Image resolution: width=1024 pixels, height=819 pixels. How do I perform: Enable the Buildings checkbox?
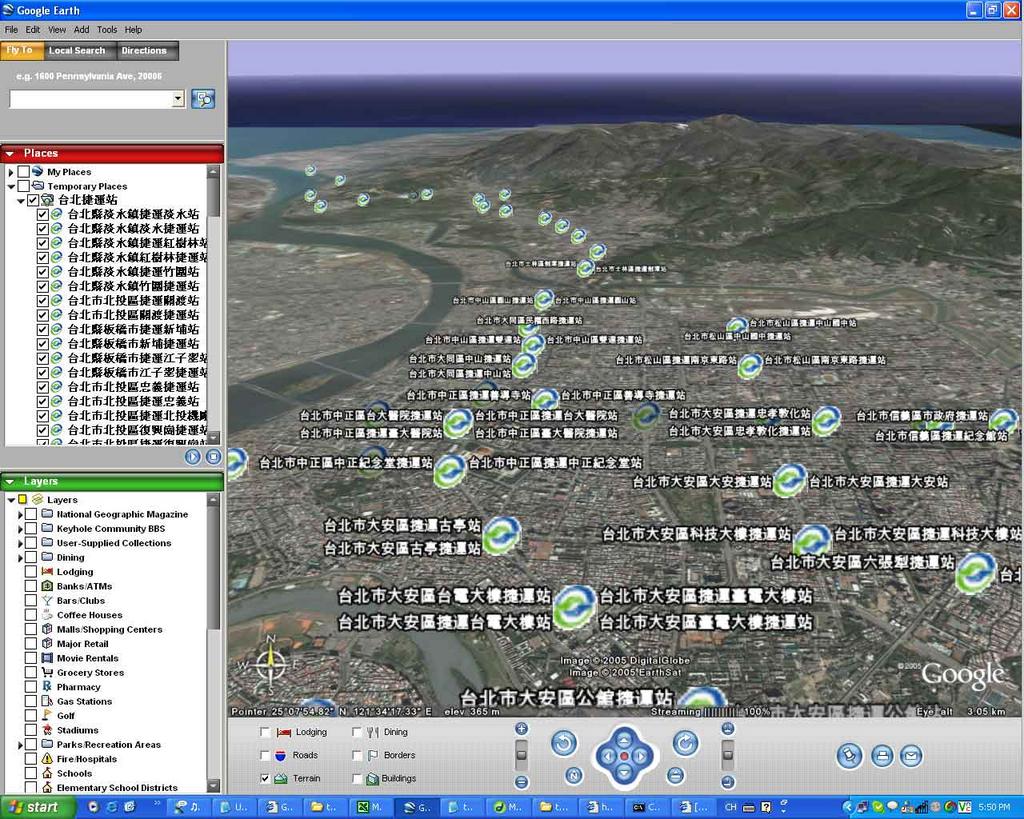click(357, 779)
